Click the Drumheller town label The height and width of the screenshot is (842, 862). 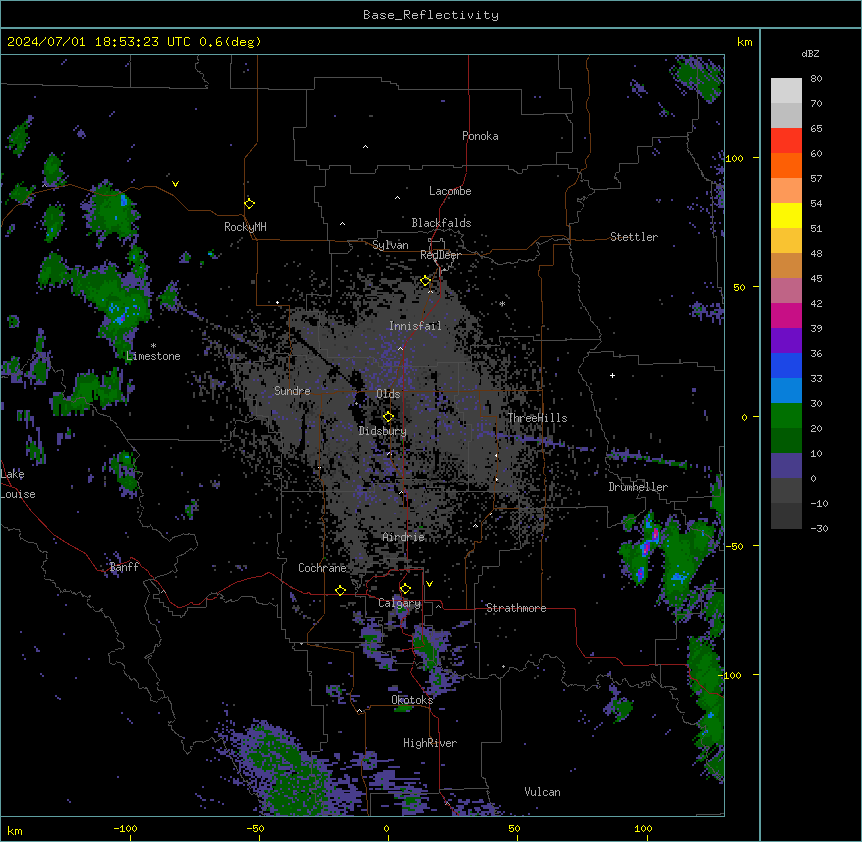pos(638,487)
